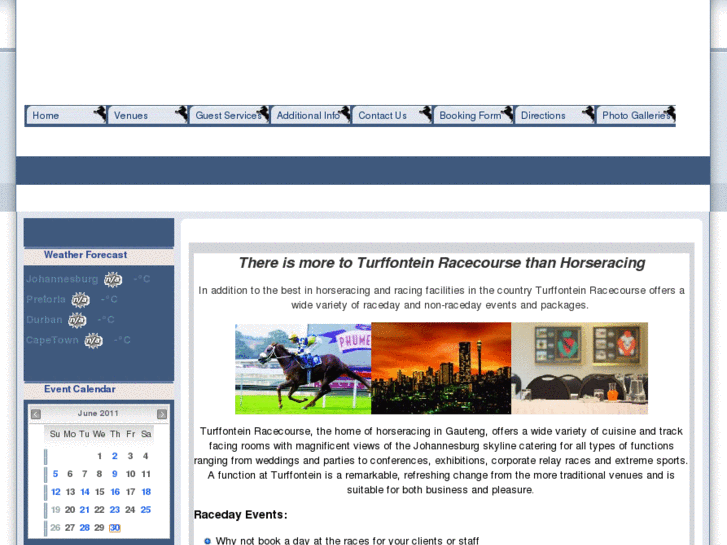Select June 14 in the calendar
This screenshot has height=545, width=727.
(x=85, y=492)
